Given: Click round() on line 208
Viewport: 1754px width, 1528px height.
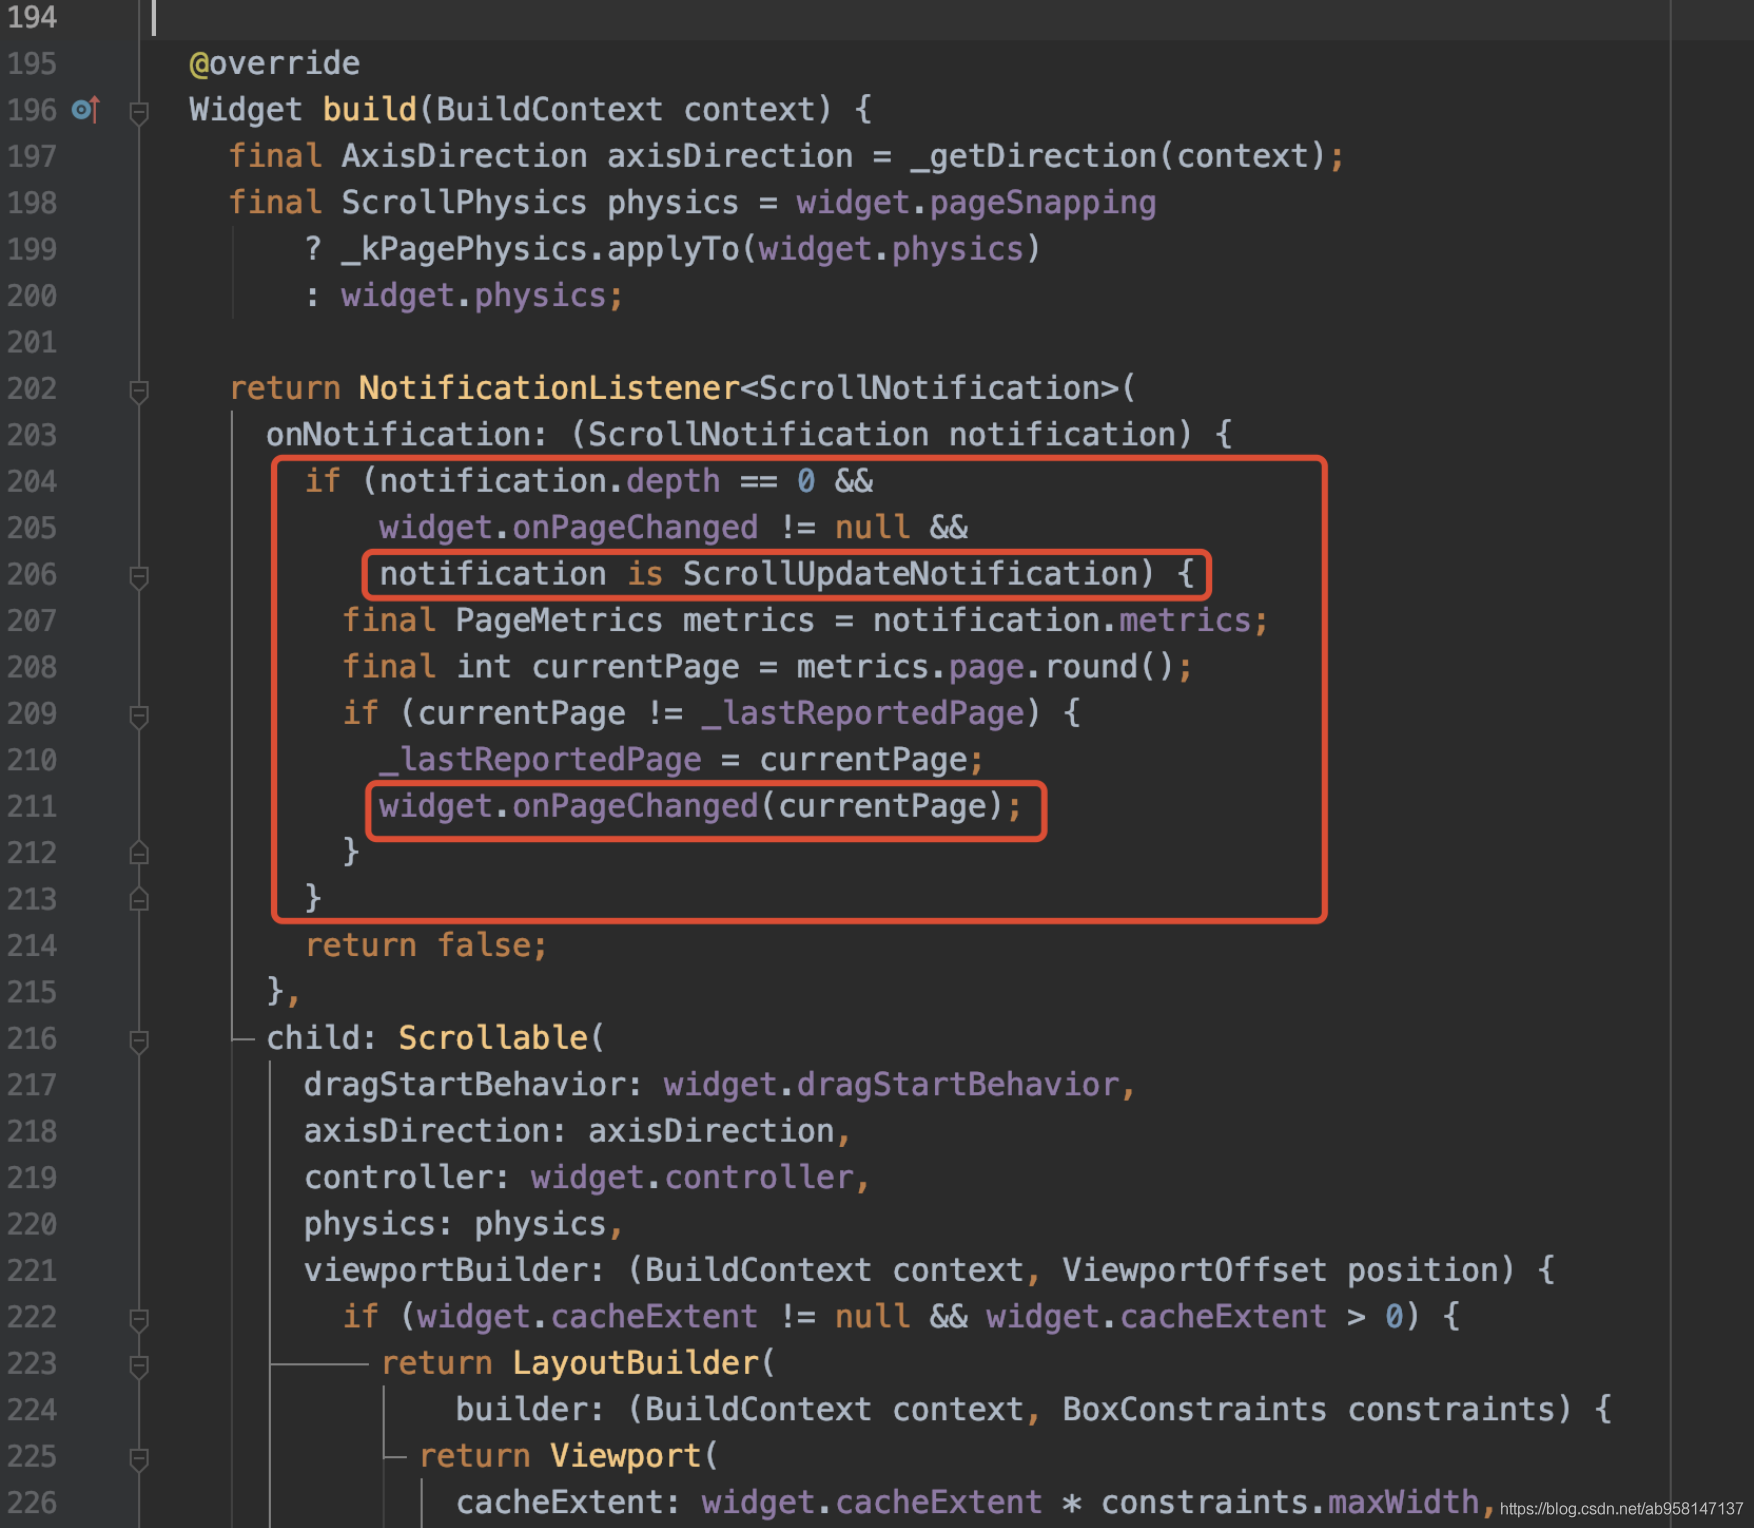Looking at the screenshot, I should click(x=1109, y=667).
